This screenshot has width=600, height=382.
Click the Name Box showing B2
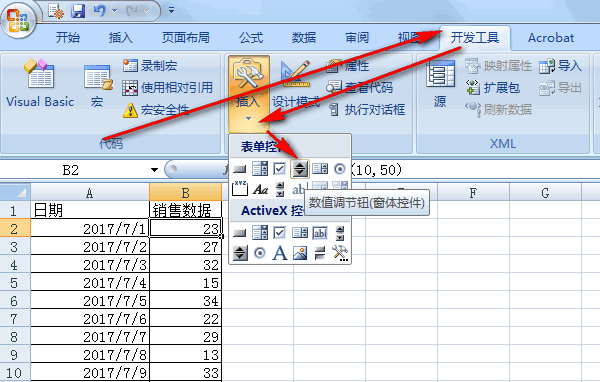point(71,170)
